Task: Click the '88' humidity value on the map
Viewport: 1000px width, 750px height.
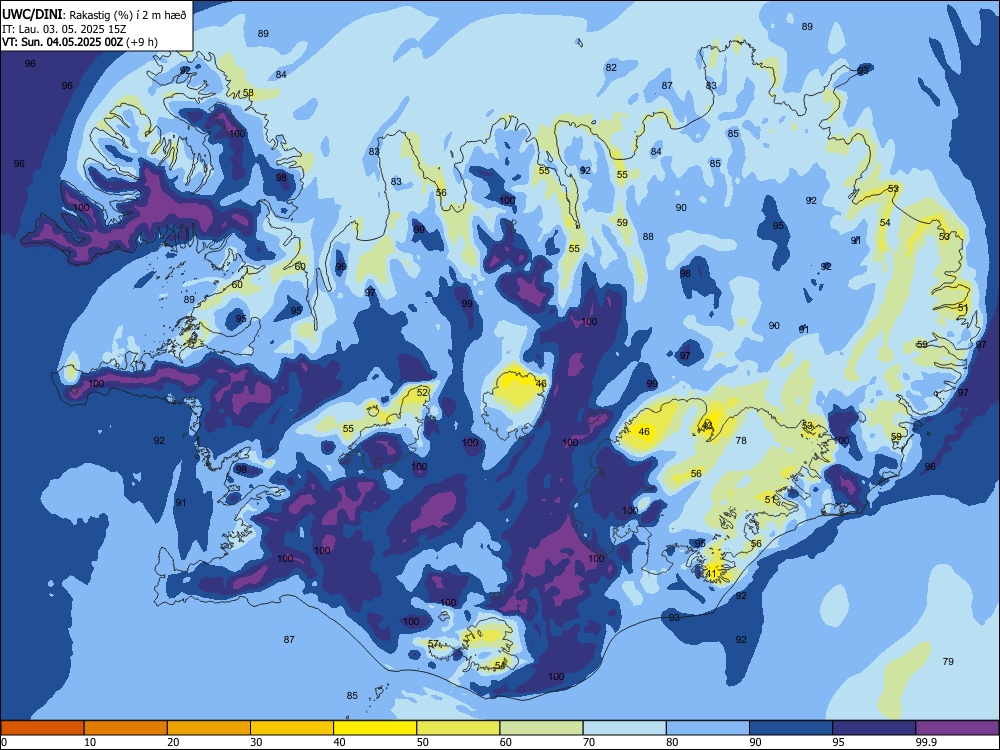Action: tap(648, 237)
